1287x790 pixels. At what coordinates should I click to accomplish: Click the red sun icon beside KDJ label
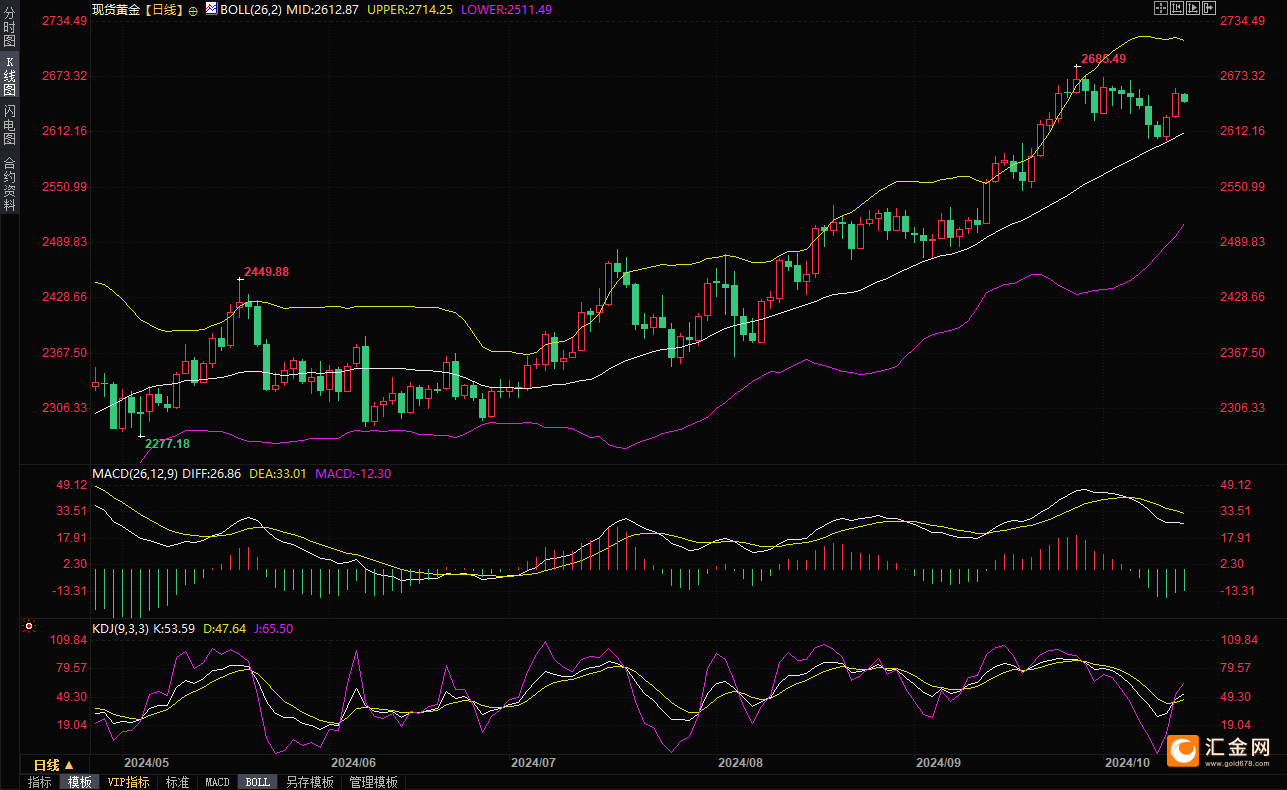pyautogui.click(x=28, y=628)
